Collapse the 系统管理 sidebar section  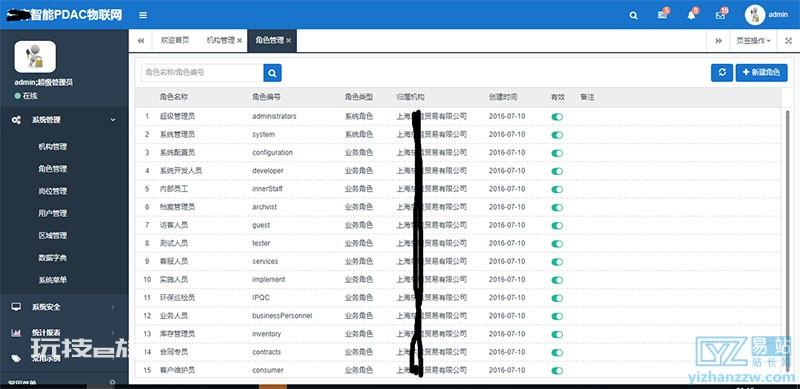coord(64,120)
